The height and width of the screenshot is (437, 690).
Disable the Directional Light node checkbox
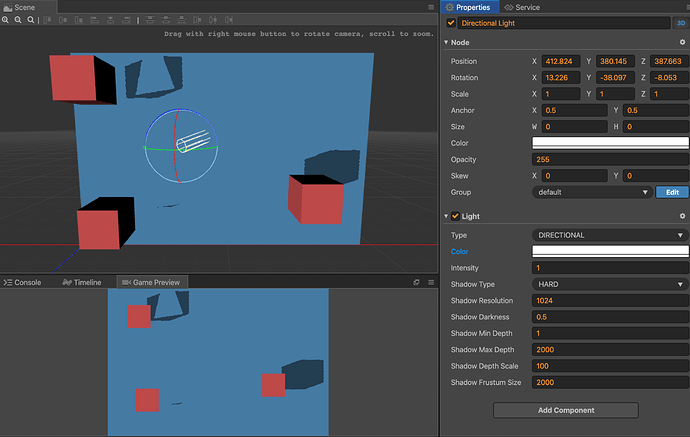pos(451,23)
